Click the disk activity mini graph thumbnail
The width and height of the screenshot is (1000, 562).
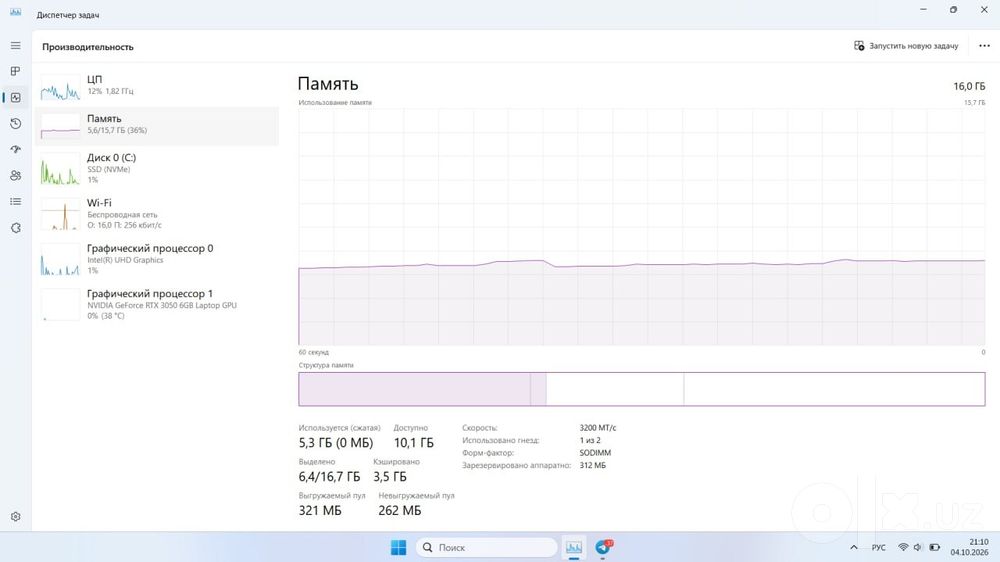[x=60, y=169]
